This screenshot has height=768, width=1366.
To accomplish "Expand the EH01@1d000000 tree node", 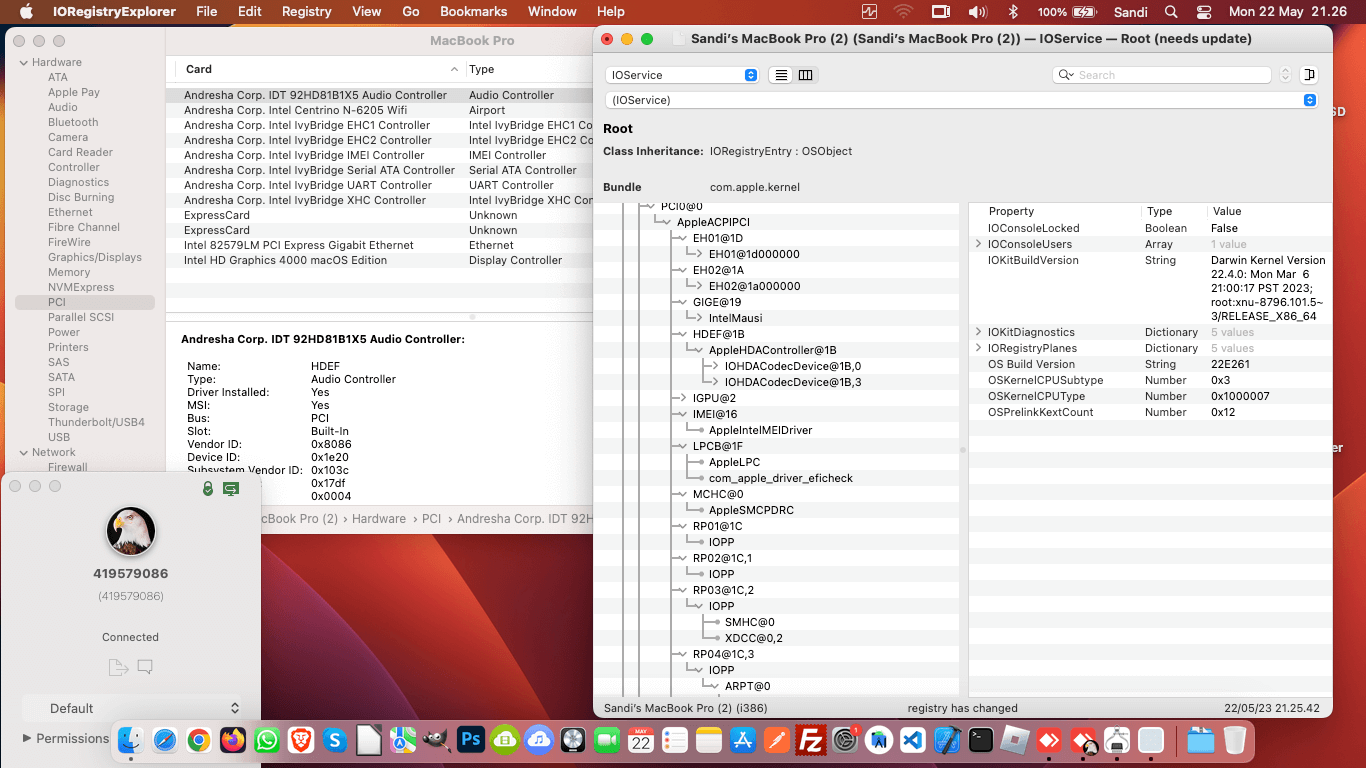I will pyautogui.click(x=699, y=254).
